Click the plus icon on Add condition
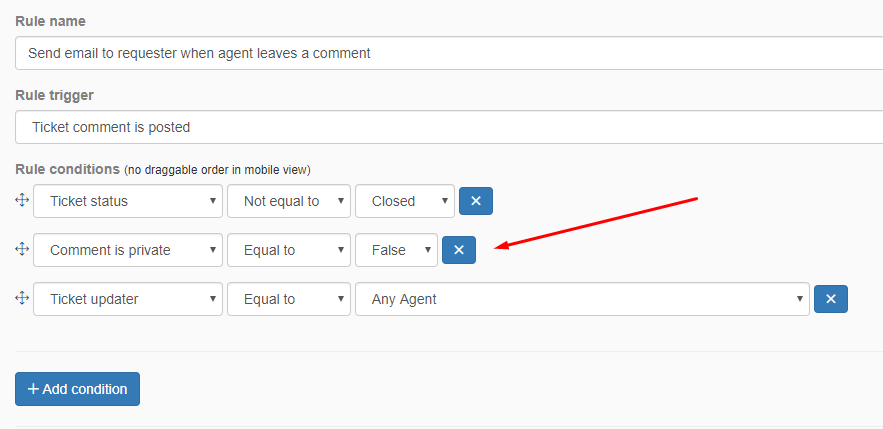The width and height of the screenshot is (883, 429). 33,389
